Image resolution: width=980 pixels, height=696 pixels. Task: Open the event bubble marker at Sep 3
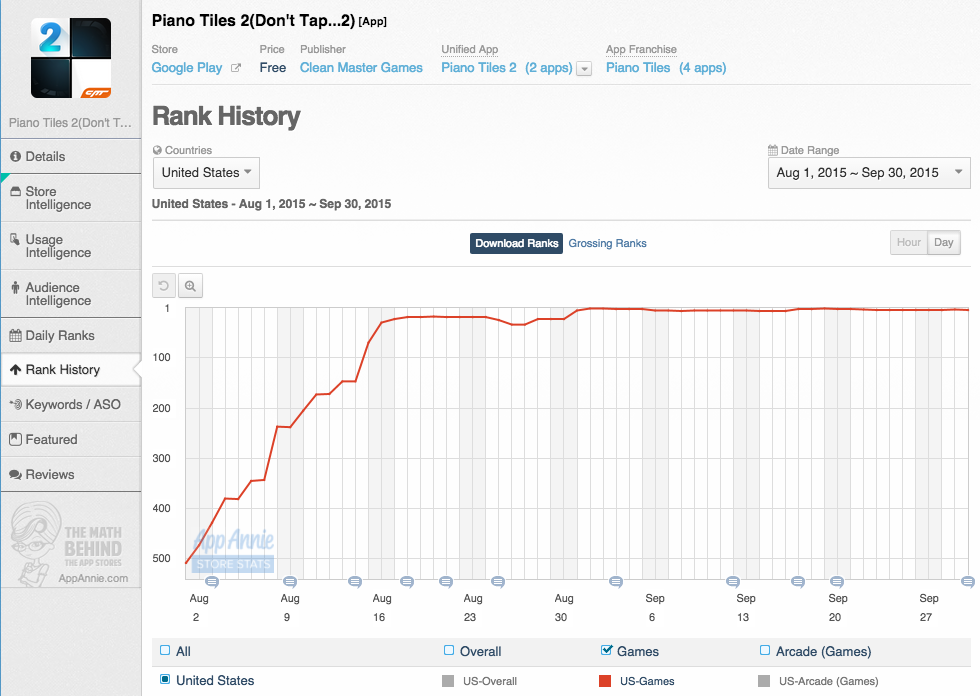pyautogui.click(x=616, y=582)
